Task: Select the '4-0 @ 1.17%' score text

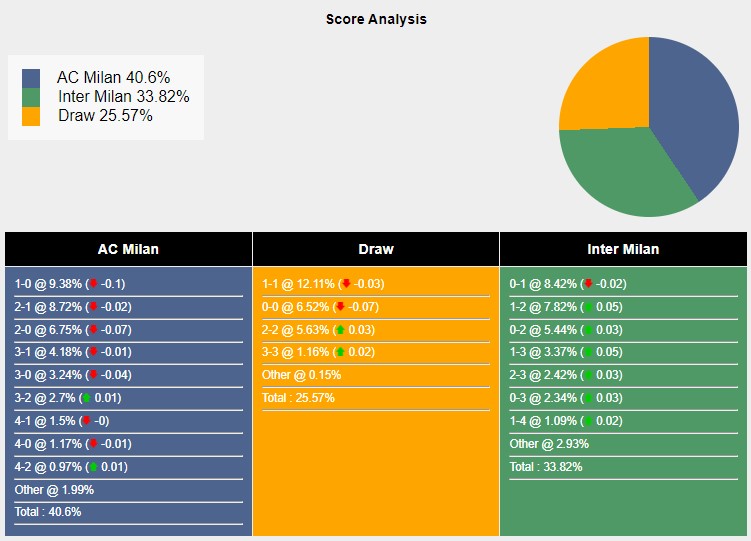Action: (48, 444)
